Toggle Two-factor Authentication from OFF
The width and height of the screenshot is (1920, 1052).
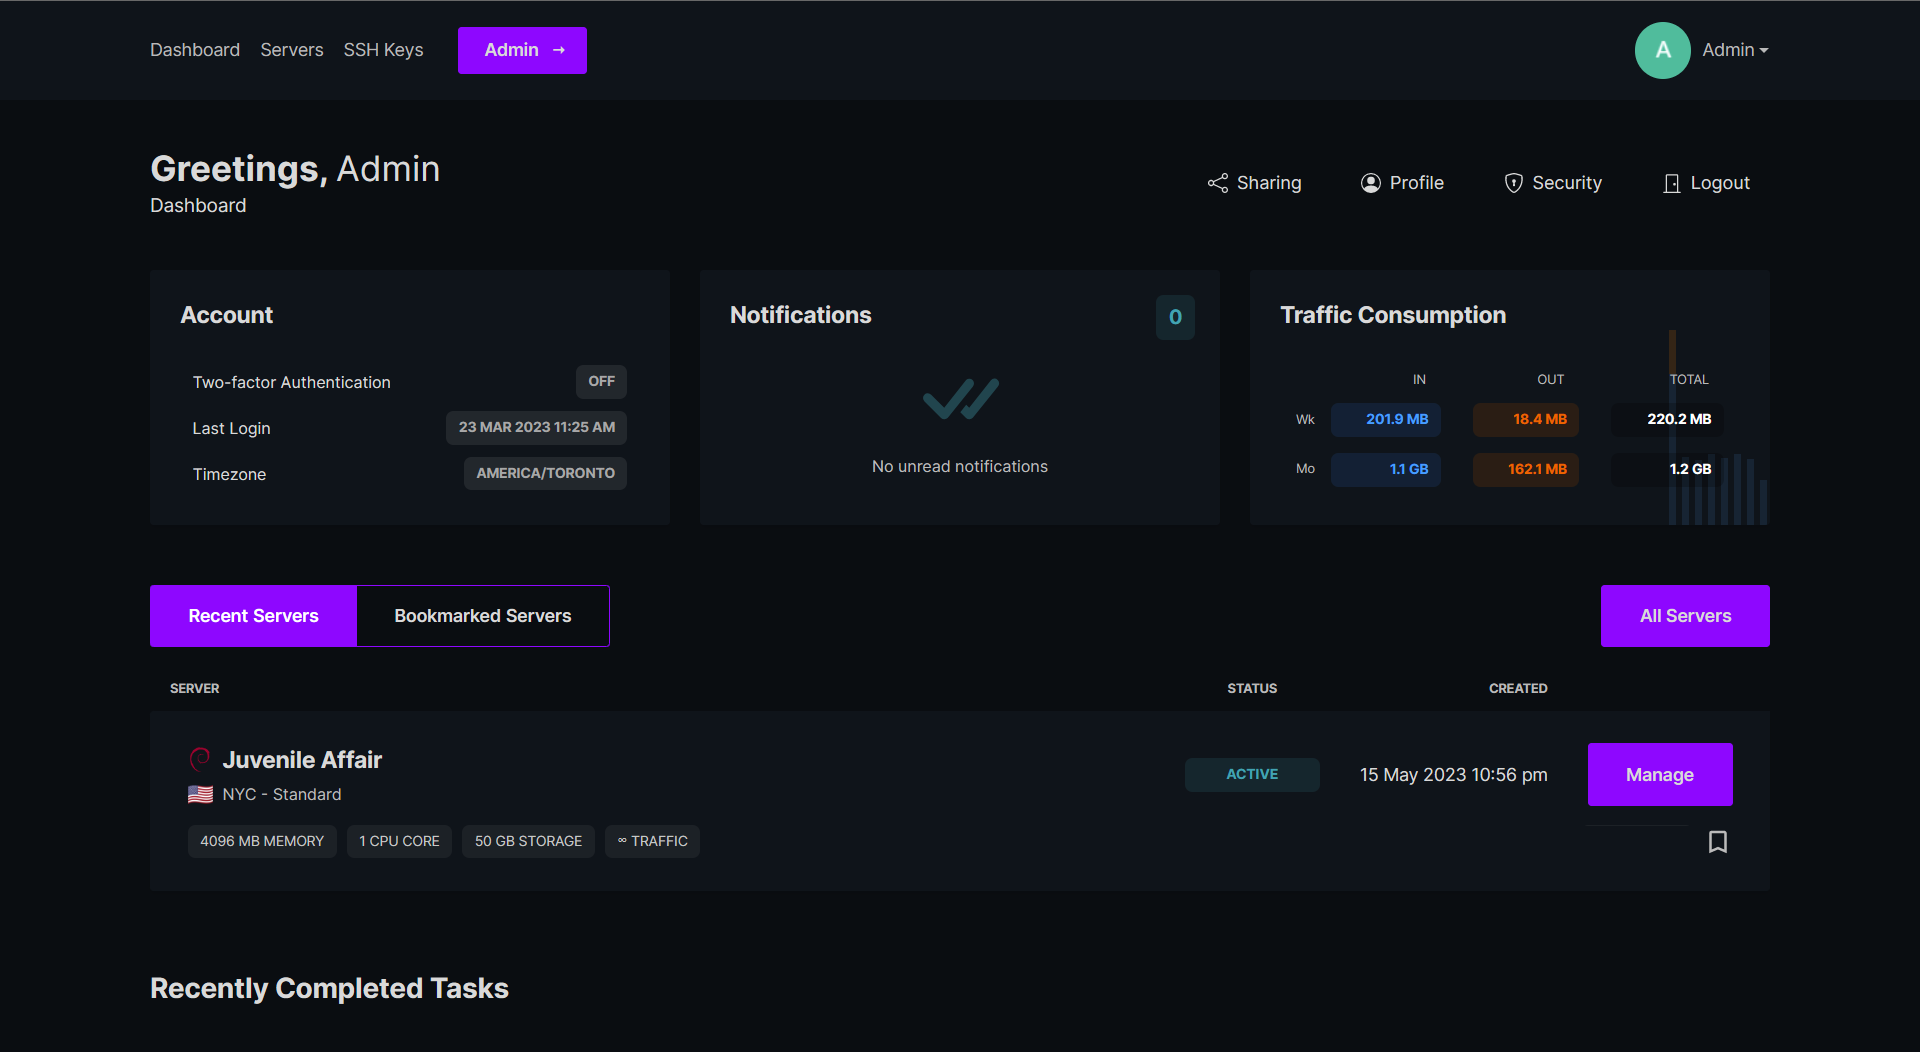click(x=601, y=381)
